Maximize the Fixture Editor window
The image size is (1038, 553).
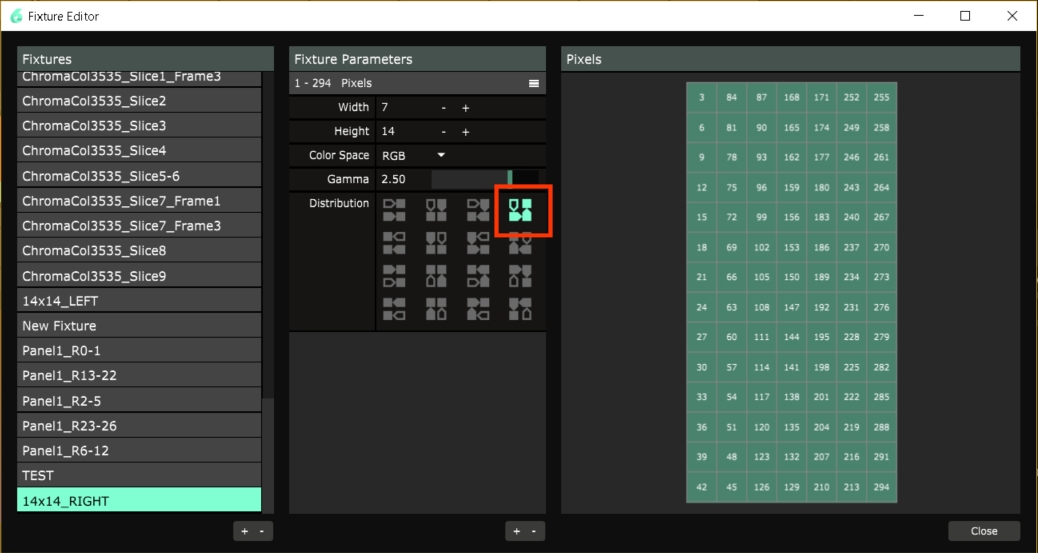click(x=965, y=16)
